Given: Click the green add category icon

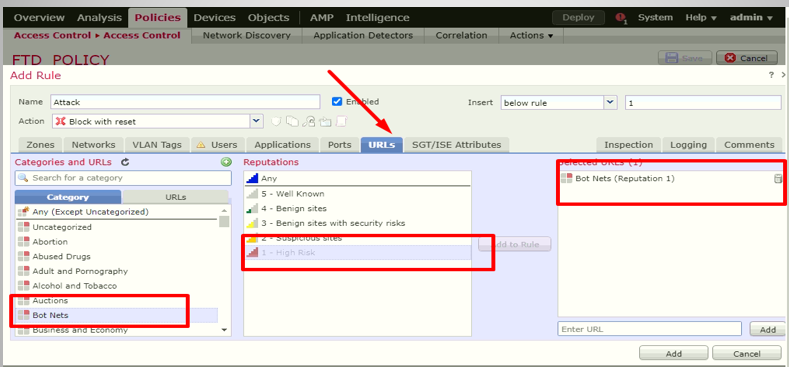Looking at the screenshot, I should tap(226, 162).
